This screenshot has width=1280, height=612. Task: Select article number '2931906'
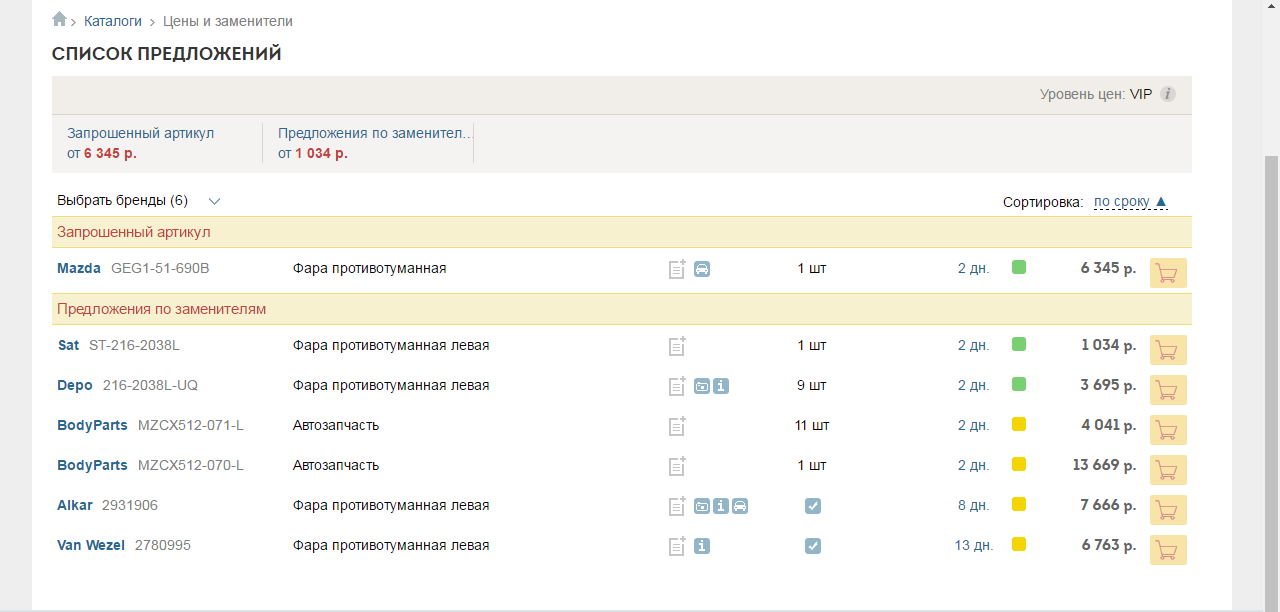pos(130,505)
